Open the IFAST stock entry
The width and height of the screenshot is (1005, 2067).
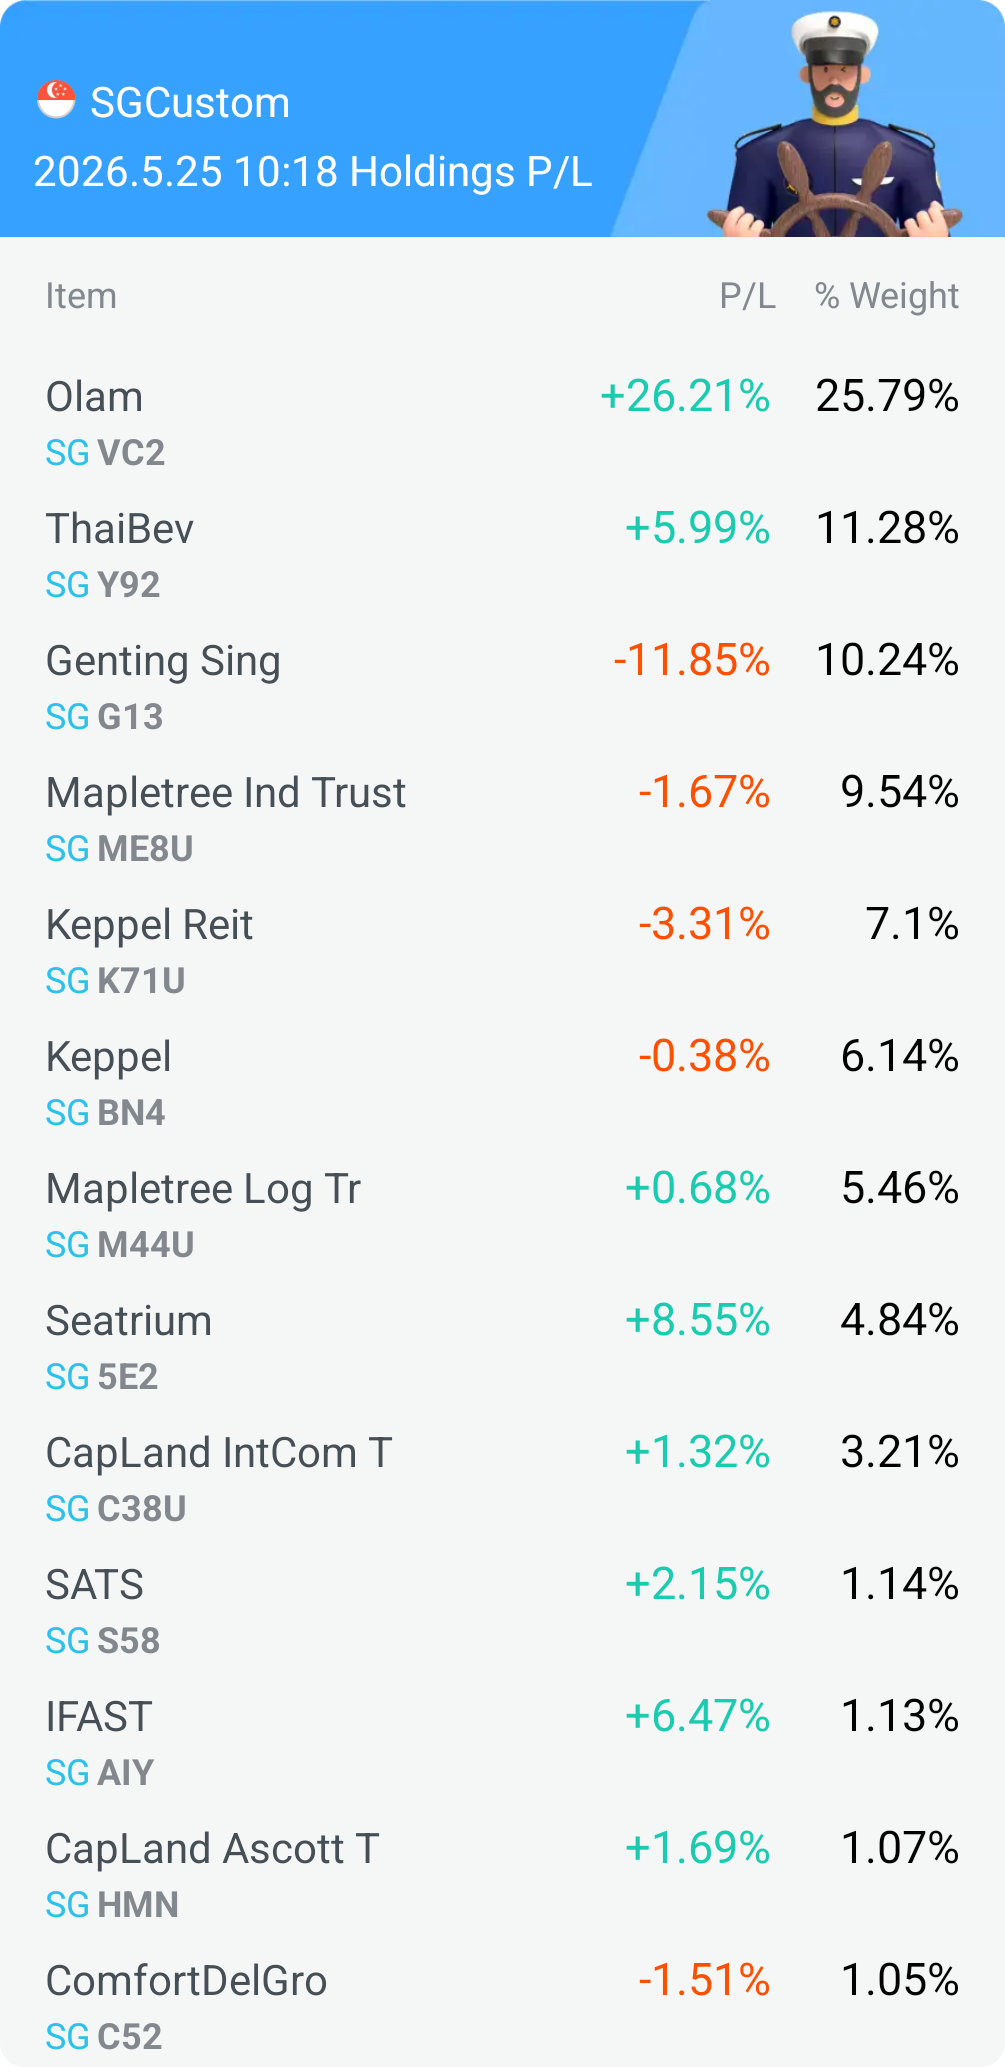pos(502,1743)
